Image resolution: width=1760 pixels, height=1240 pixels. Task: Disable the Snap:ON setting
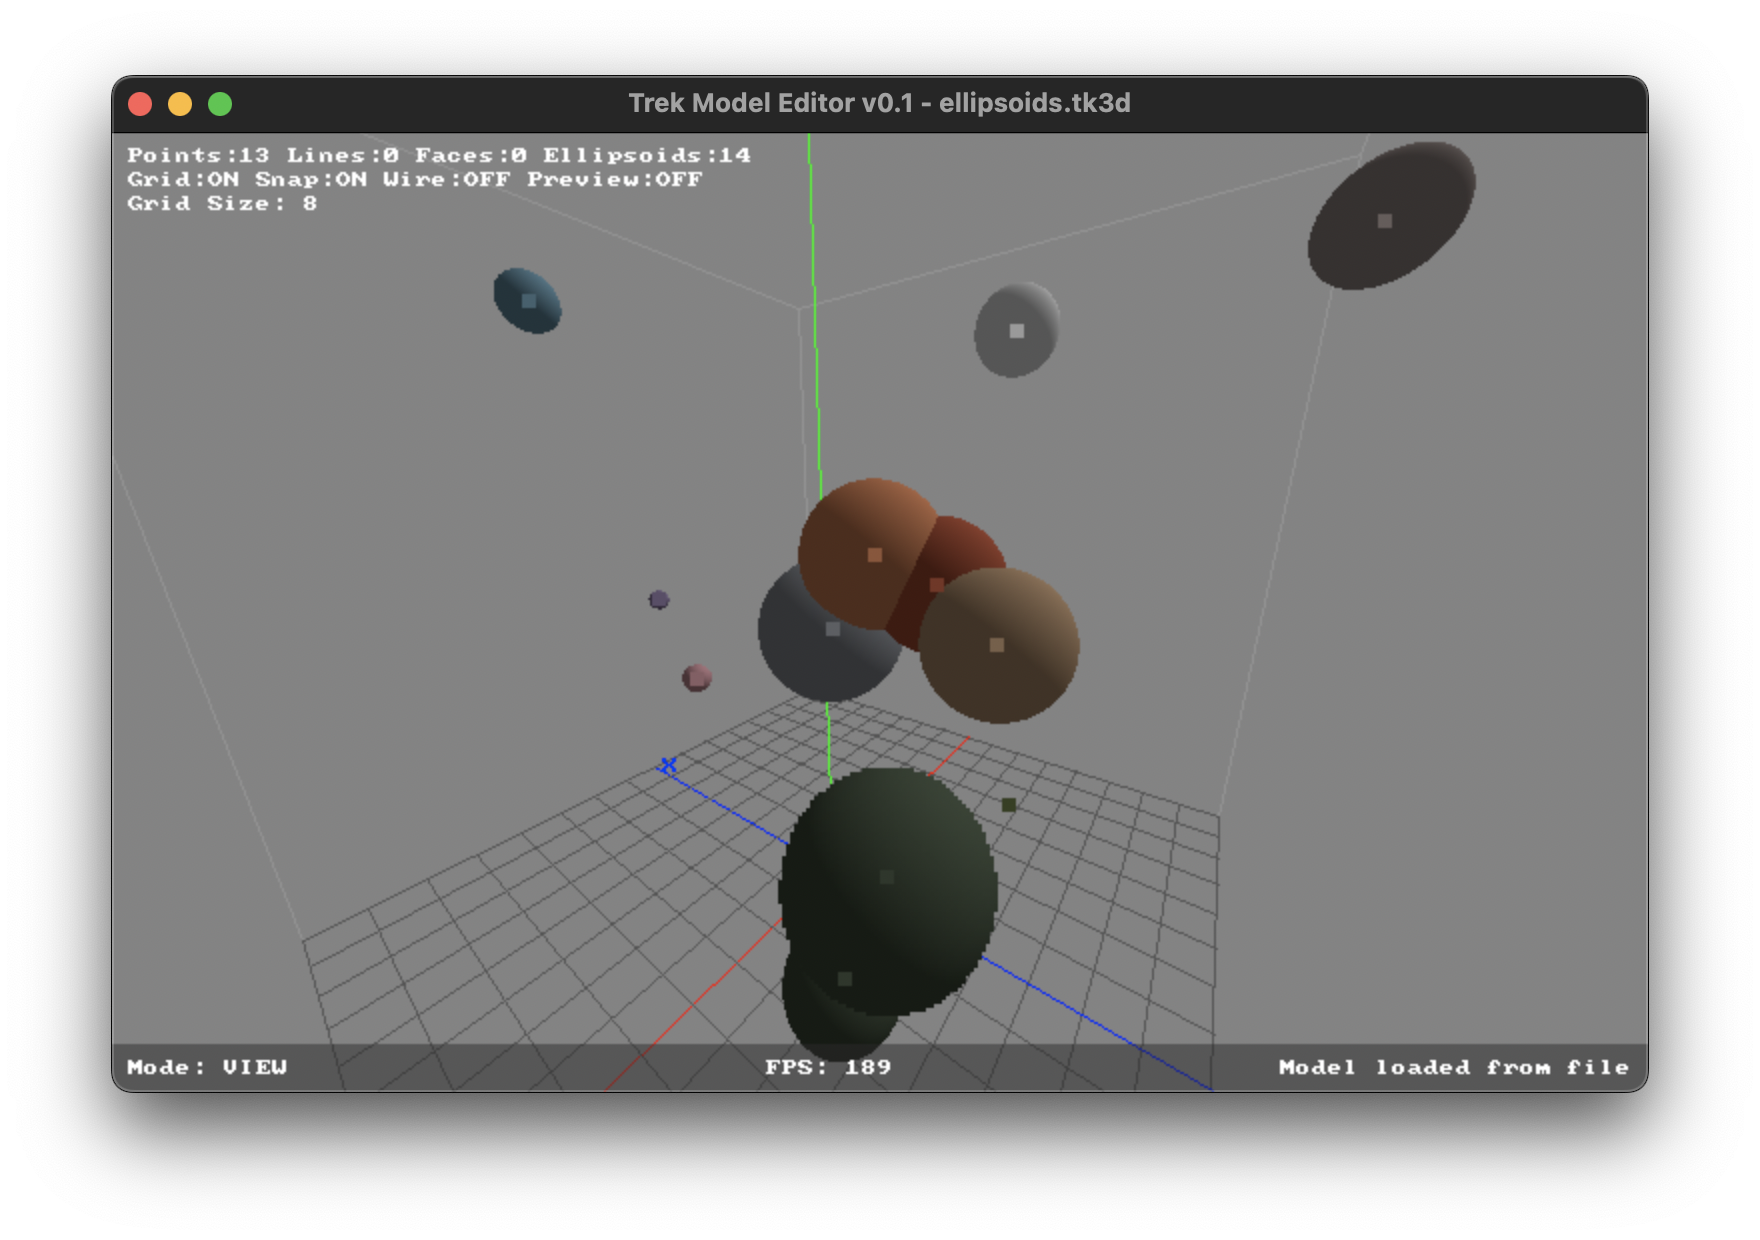(310, 179)
